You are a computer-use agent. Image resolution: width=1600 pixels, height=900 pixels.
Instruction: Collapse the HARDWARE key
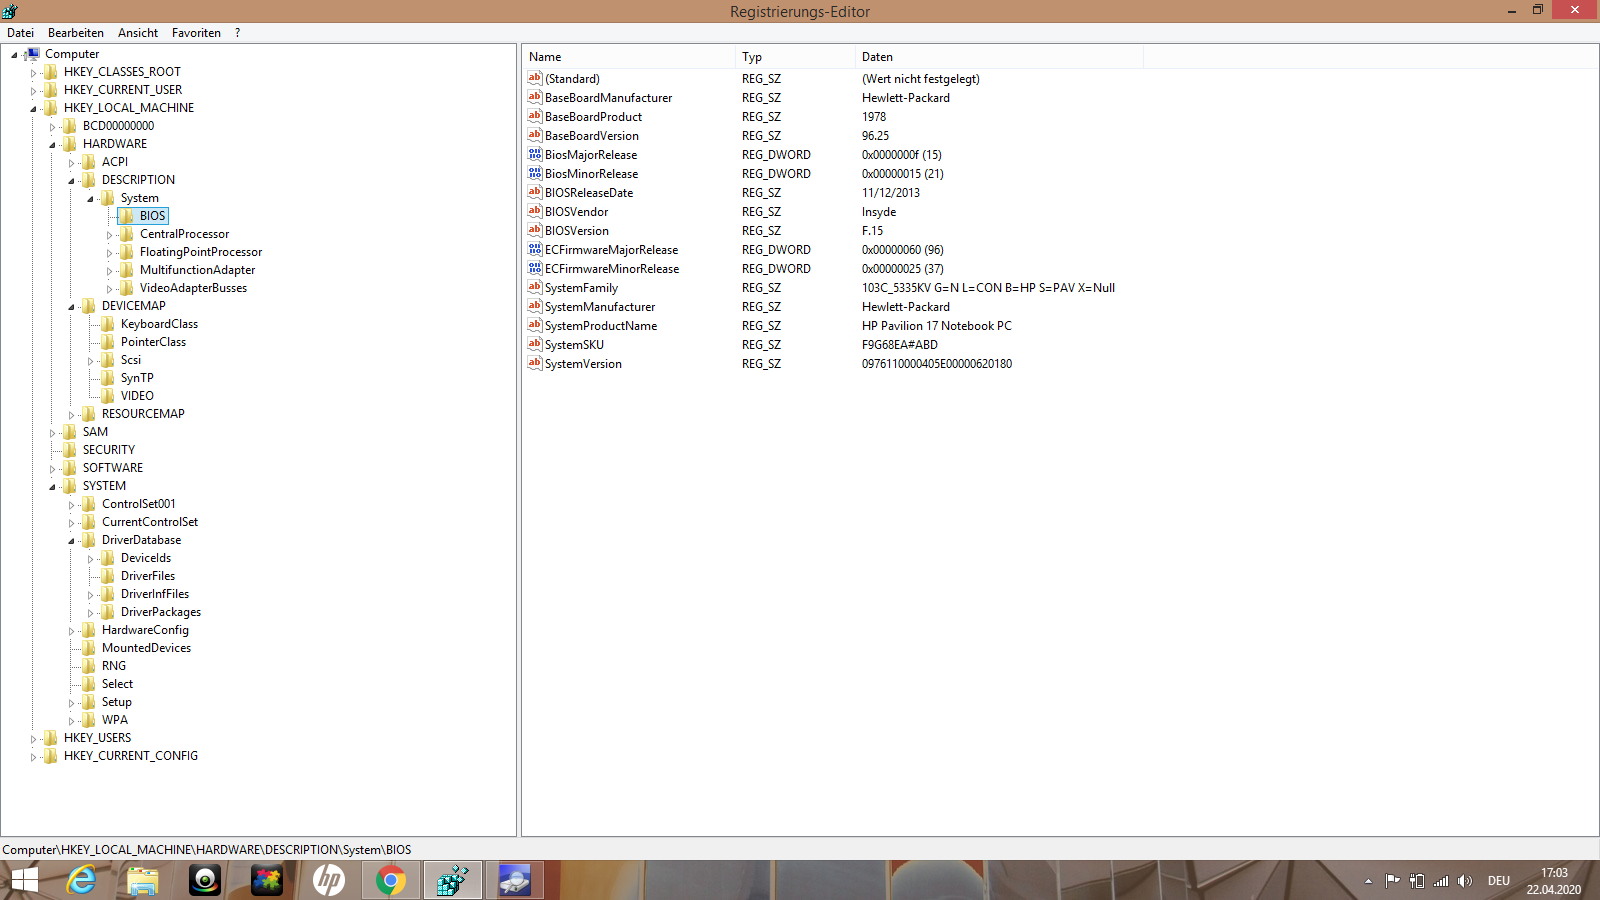(x=52, y=145)
